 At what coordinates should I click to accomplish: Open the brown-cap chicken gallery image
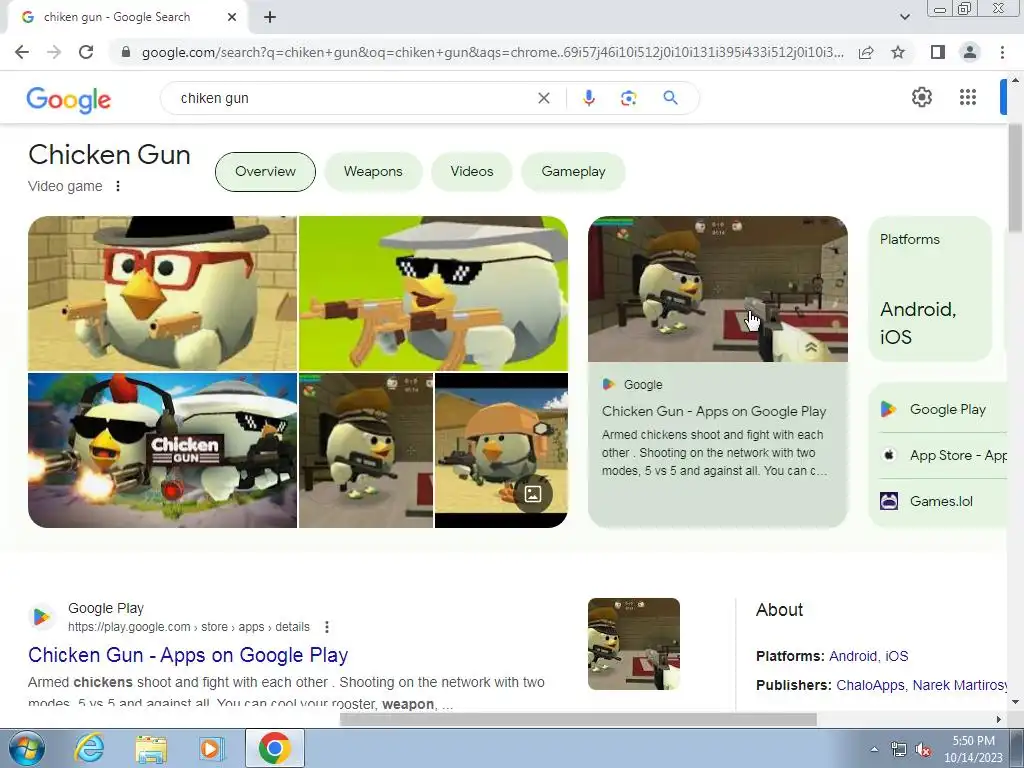coord(366,451)
